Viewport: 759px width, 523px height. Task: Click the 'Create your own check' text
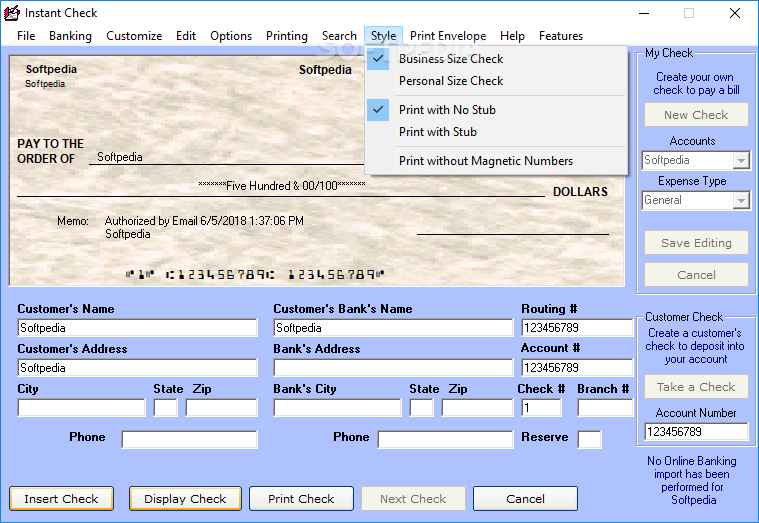[x=696, y=83]
